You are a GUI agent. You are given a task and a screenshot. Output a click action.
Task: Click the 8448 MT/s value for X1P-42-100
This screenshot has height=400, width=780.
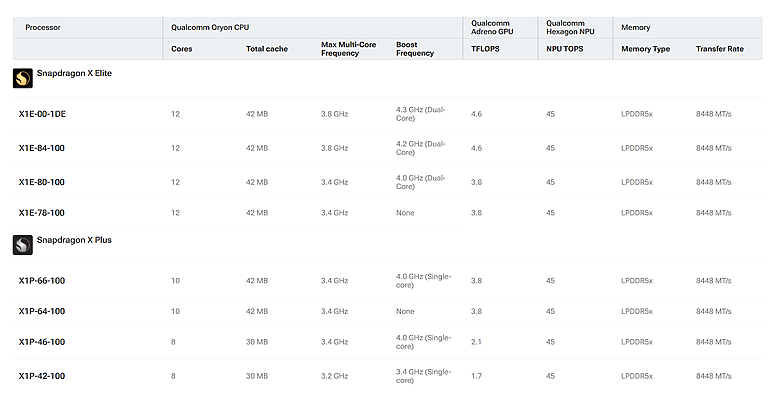tap(714, 376)
